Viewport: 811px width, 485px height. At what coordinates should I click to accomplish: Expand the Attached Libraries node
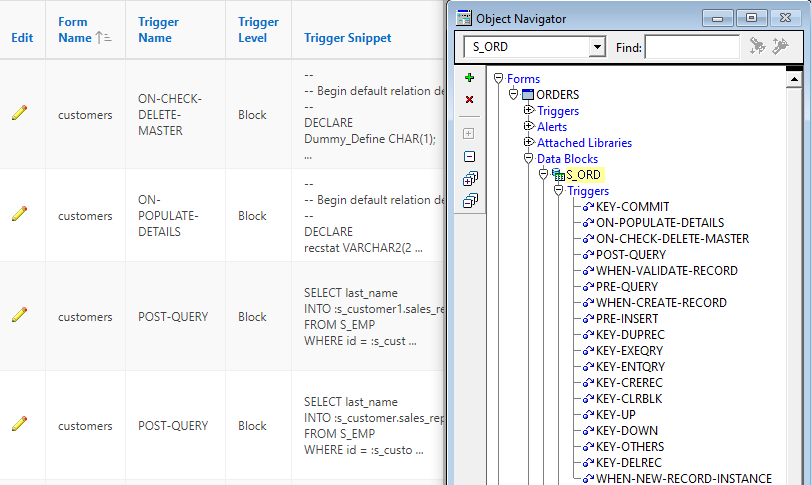tap(529, 143)
